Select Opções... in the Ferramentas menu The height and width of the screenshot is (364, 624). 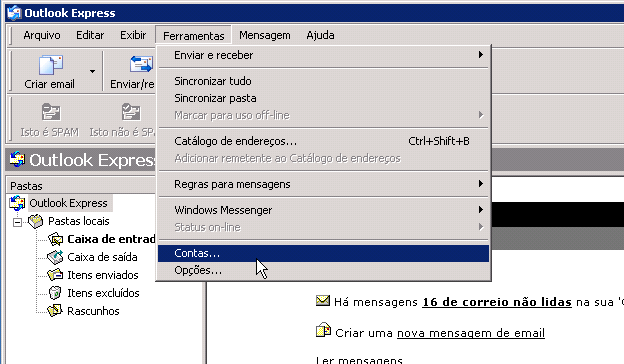tap(323, 271)
